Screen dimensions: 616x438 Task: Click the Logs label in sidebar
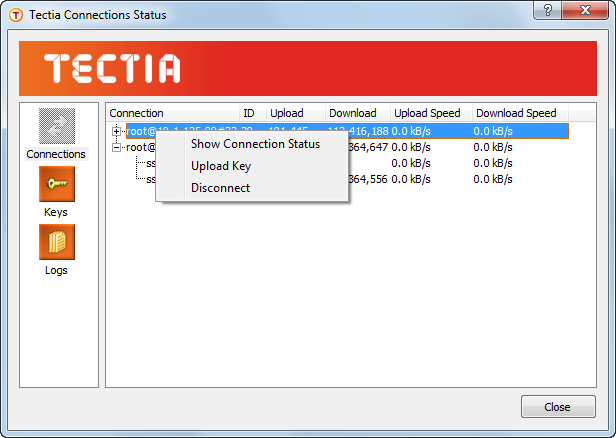[56, 270]
